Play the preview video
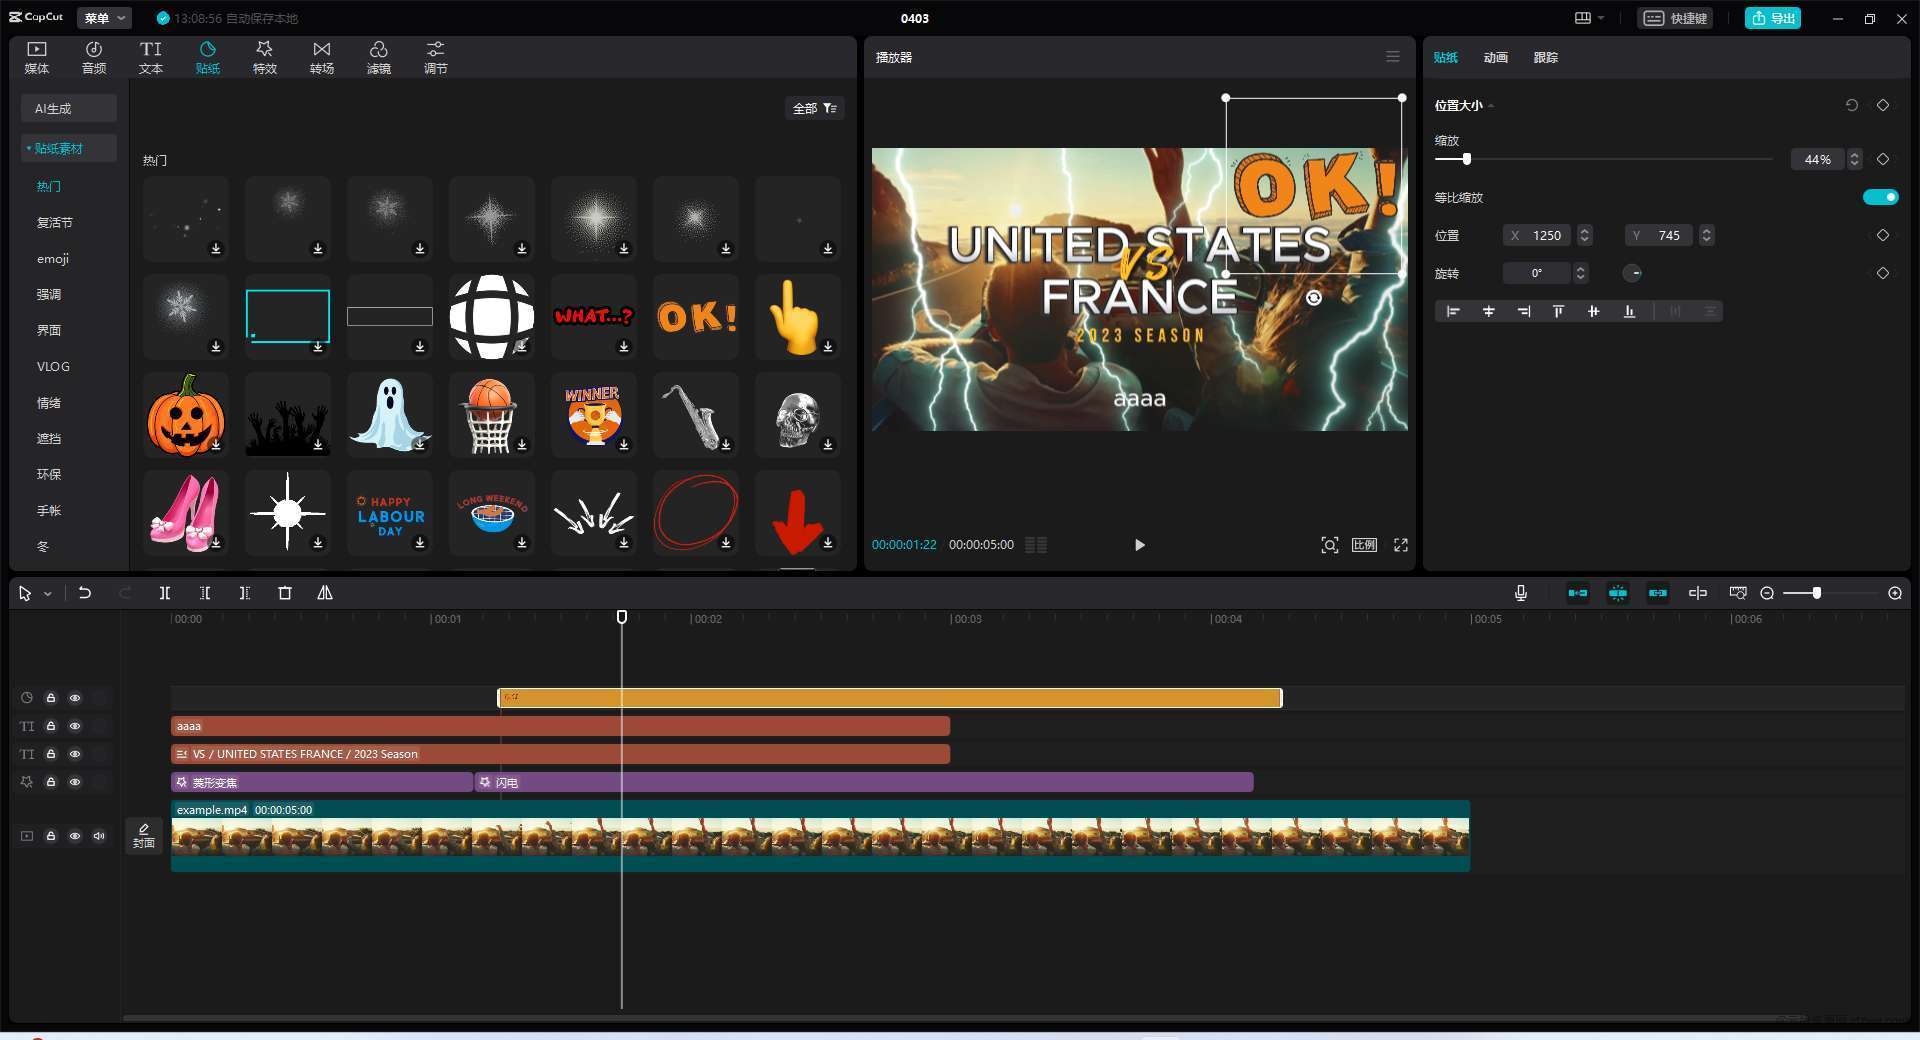The width and height of the screenshot is (1920, 1040). click(1139, 545)
